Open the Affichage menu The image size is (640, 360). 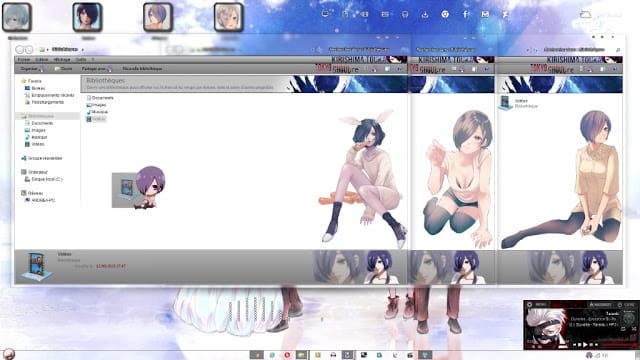coord(62,60)
